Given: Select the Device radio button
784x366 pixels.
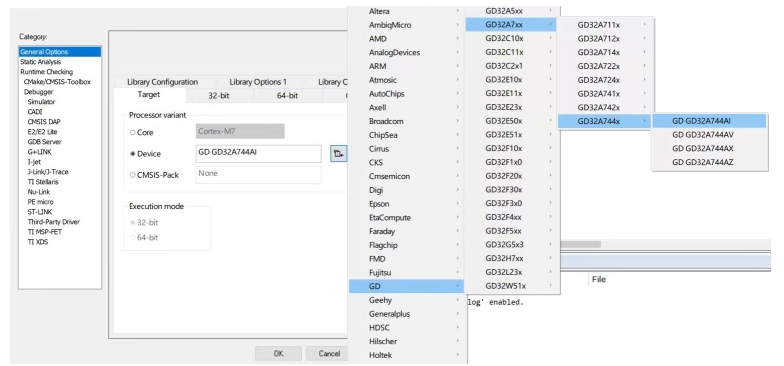Looking at the screenshot, I should coord(132,154).
